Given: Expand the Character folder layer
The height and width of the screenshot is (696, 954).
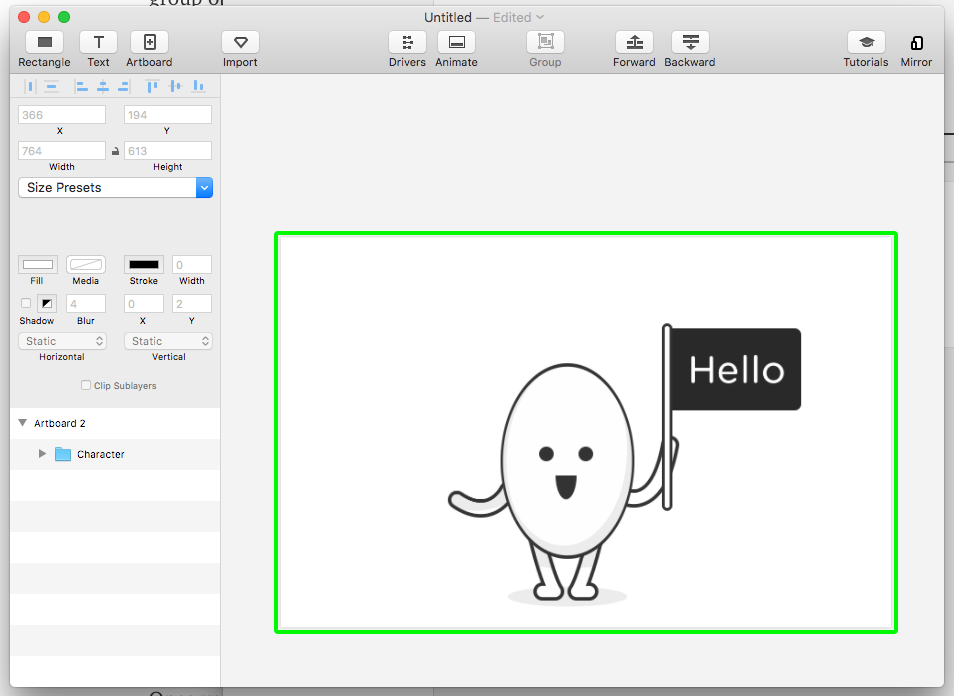Looking at the screenshot, I should point(42,454).
